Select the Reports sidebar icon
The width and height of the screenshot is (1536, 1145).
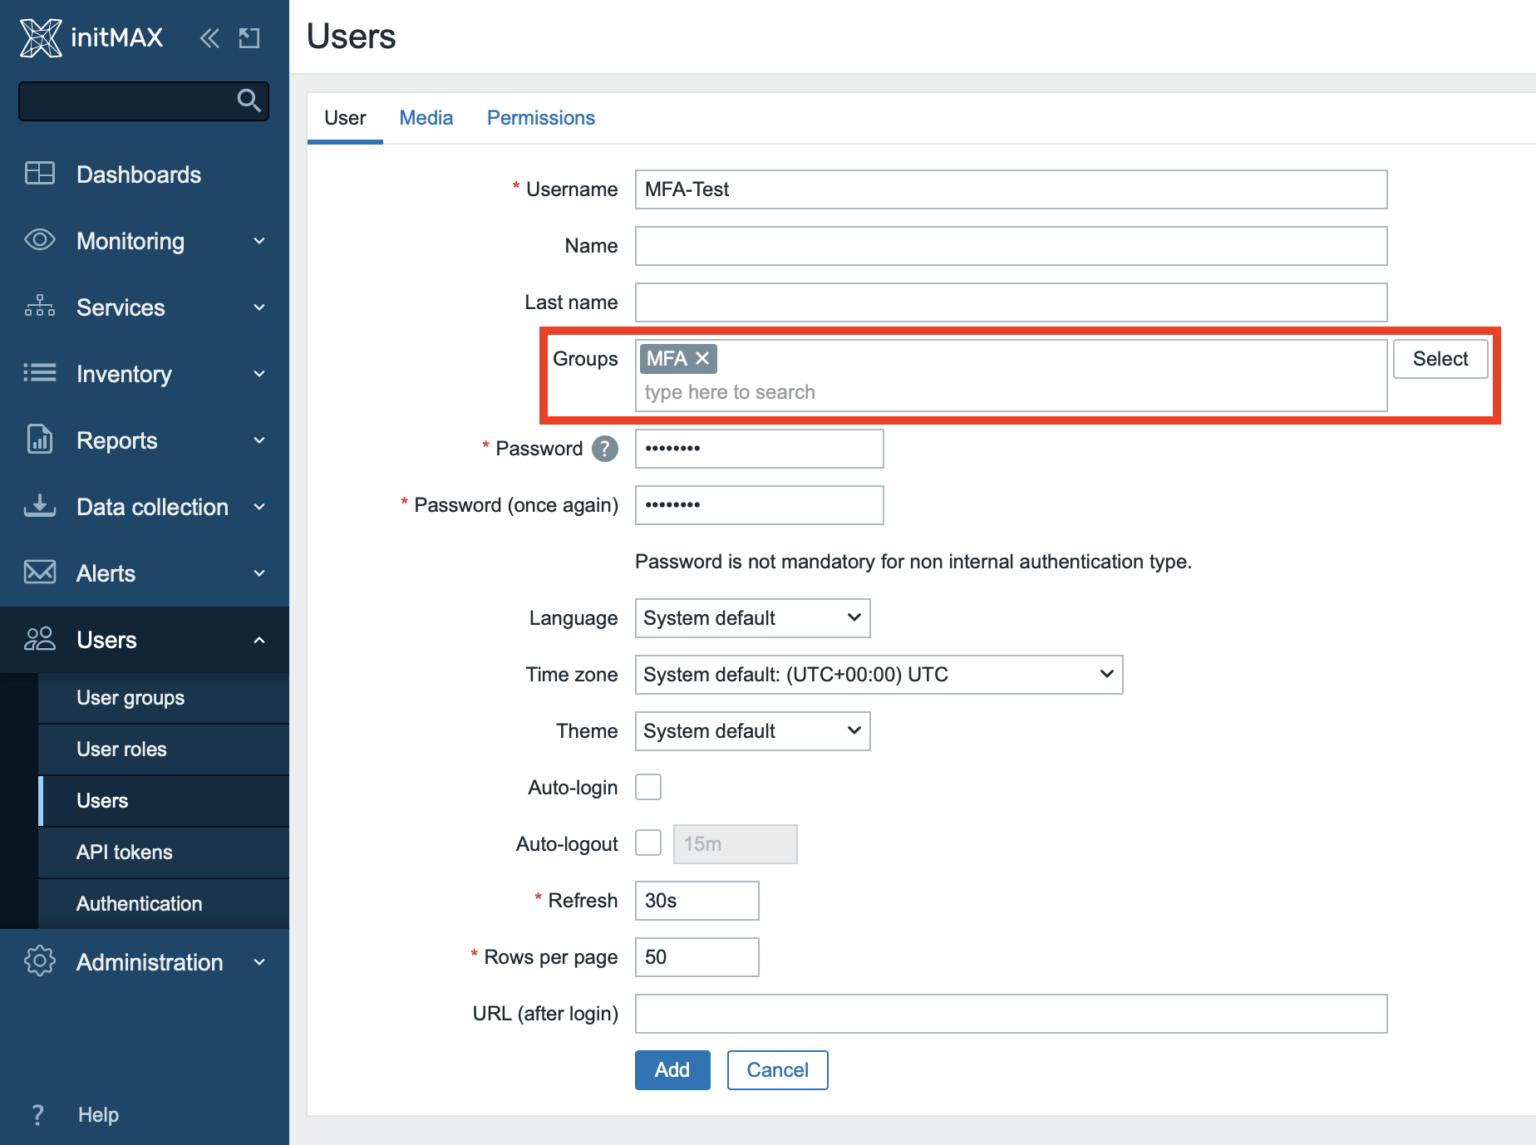tap(40, 440)
